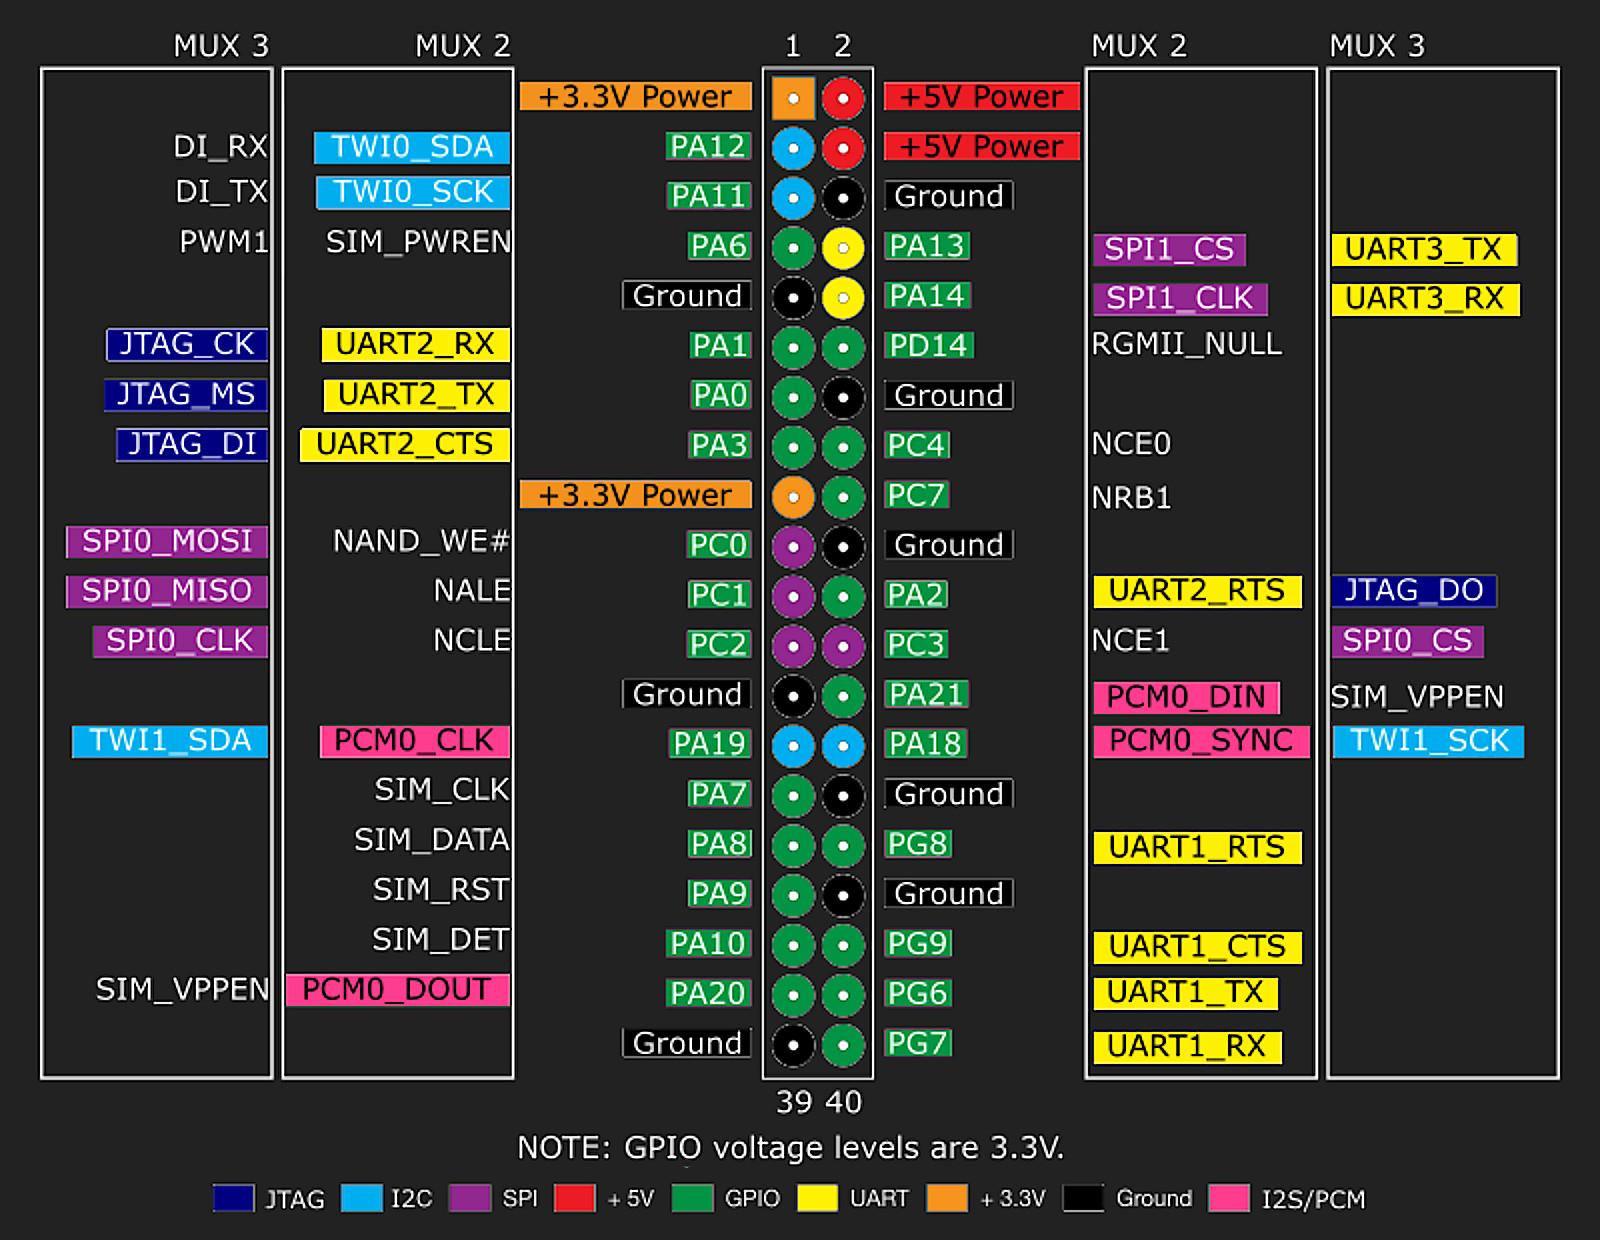Click the SIM_PWREN label
This screenshot has height=1240, width=1600.
coord(418,242)
